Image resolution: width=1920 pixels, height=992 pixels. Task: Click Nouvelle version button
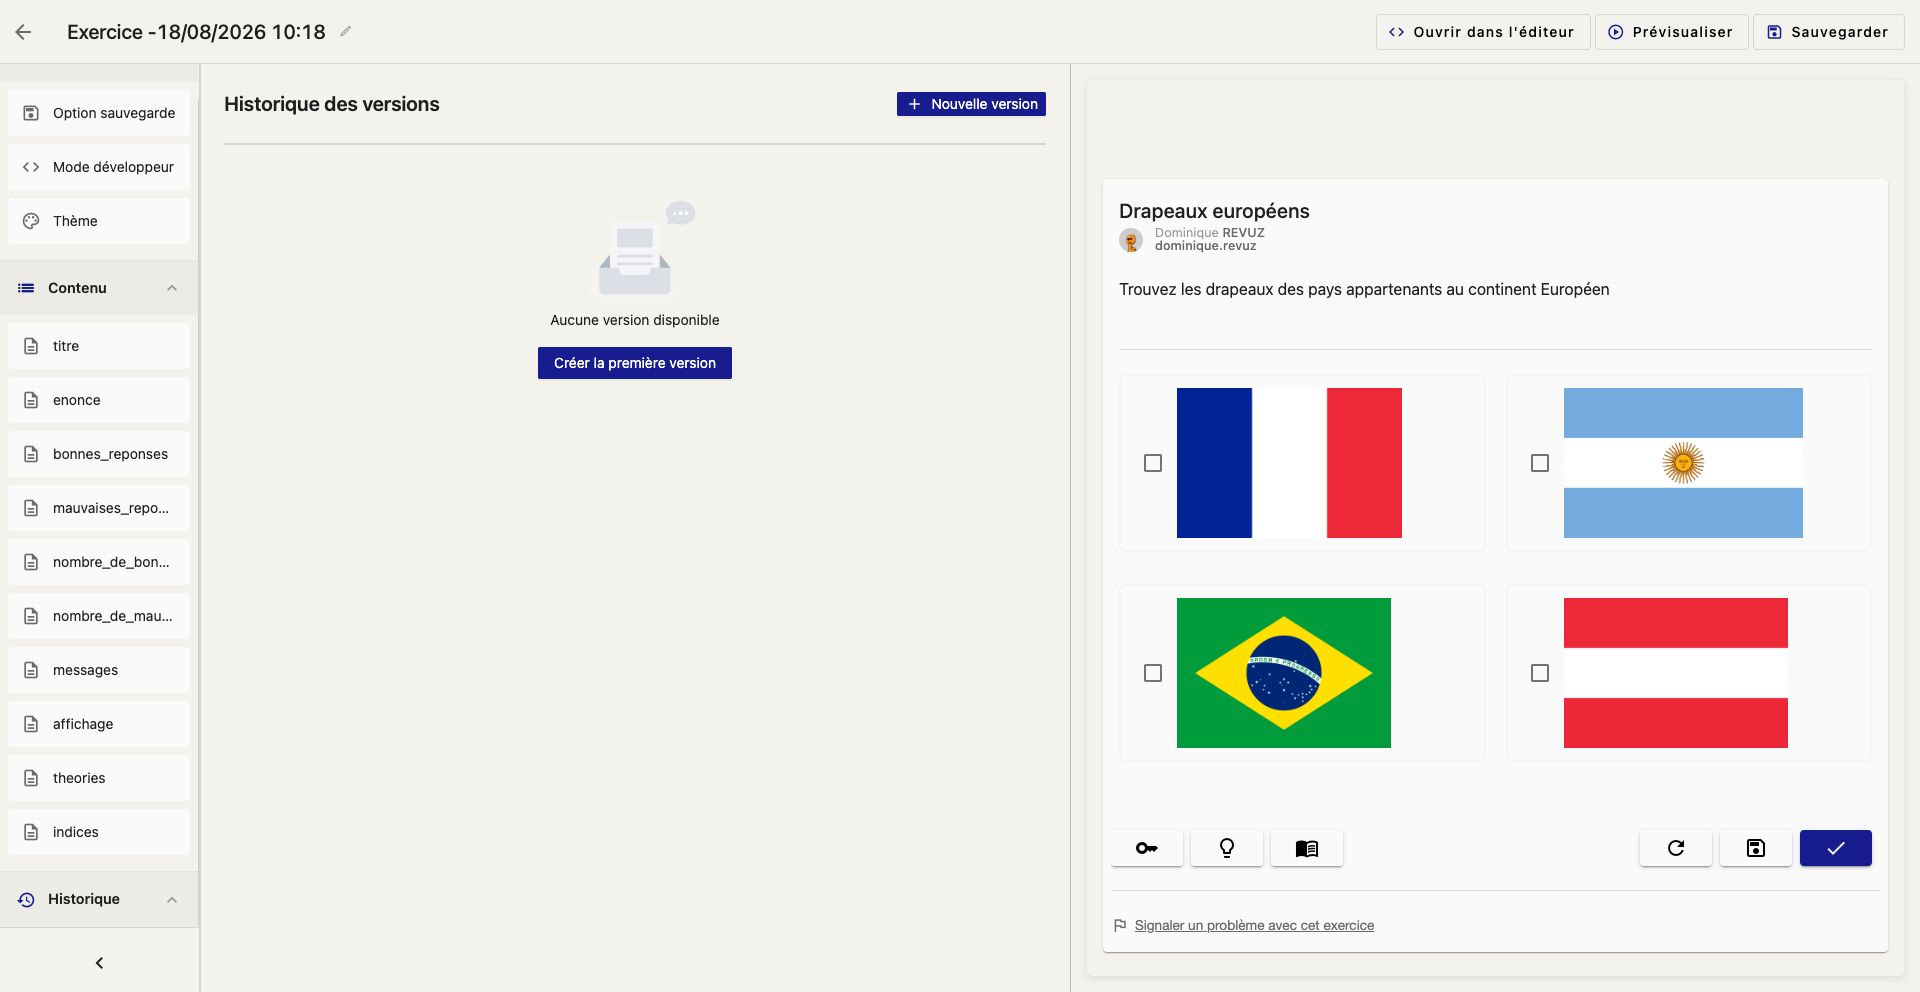point(971,104)
